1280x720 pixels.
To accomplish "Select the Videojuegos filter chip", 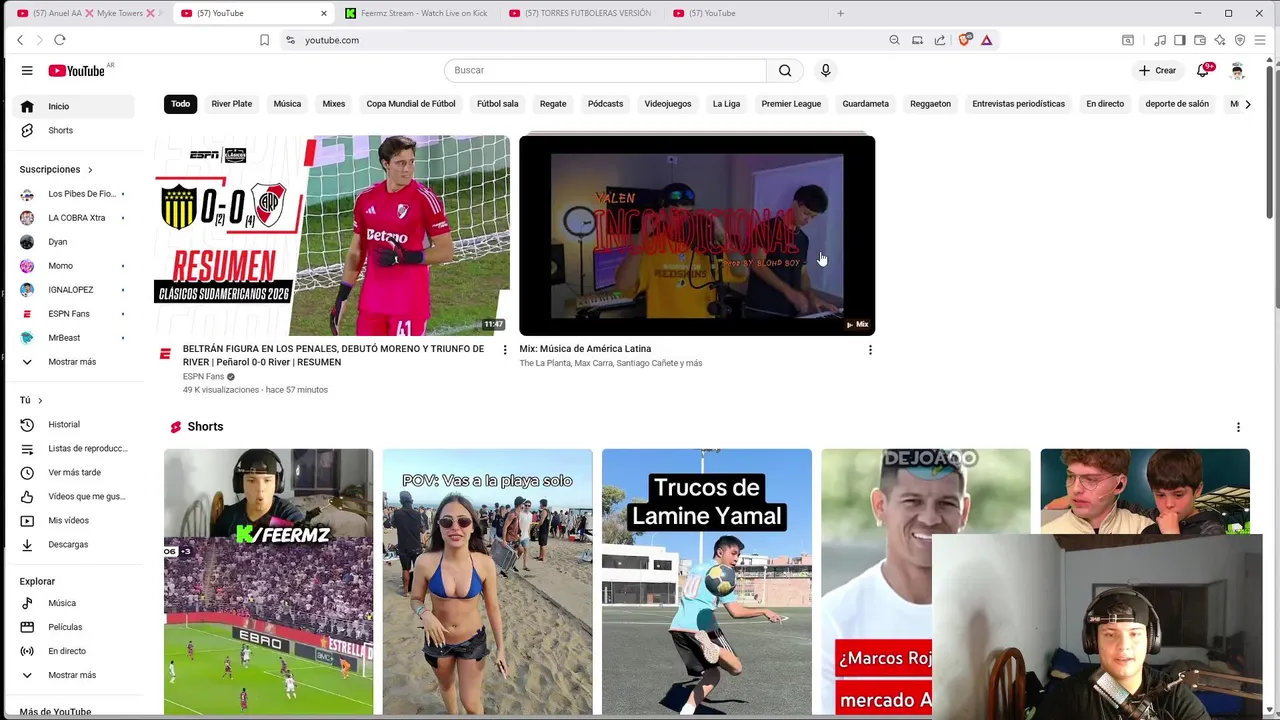I will point(668,104).
